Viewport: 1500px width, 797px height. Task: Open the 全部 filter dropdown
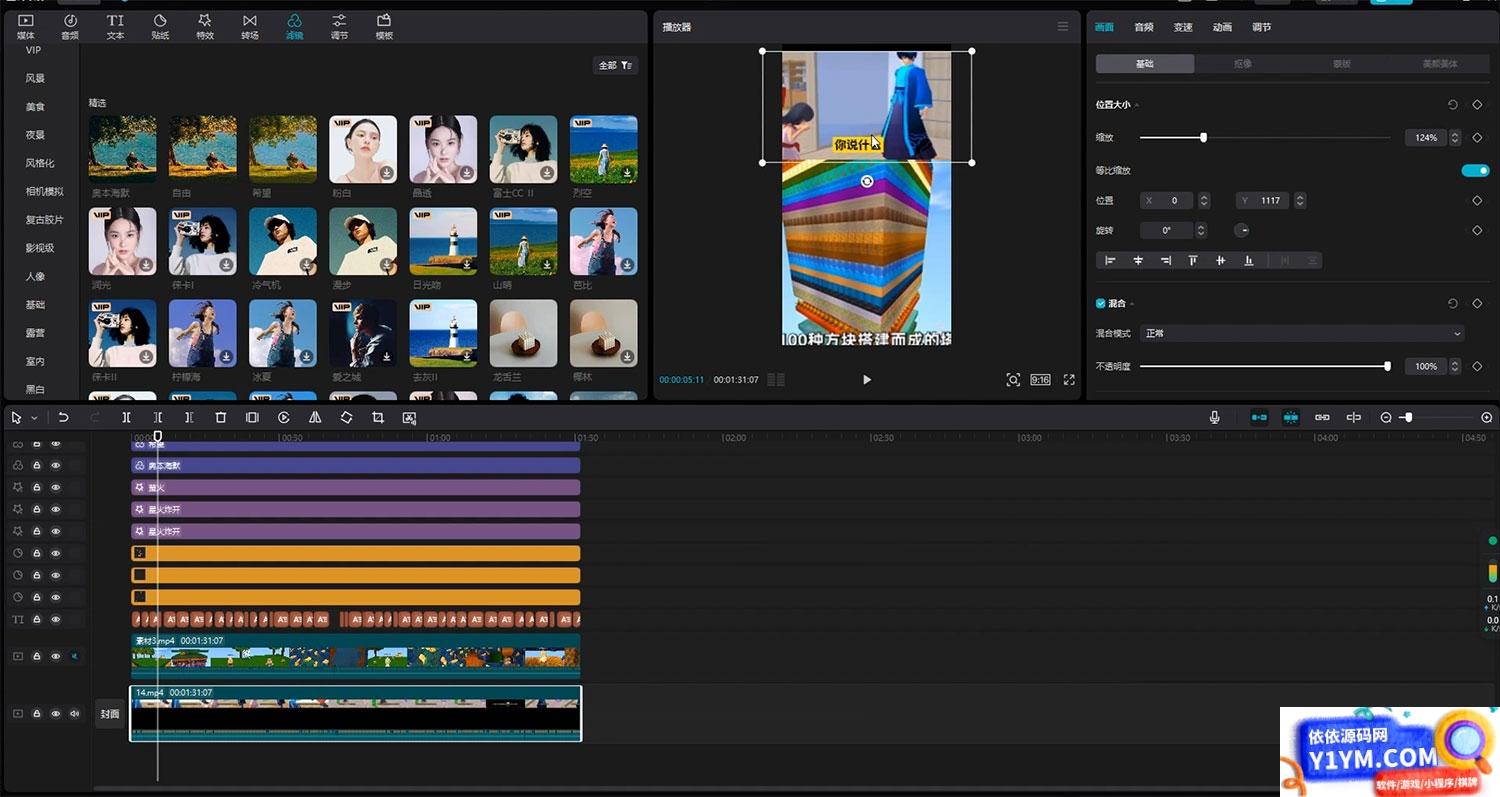coord(615,65)
